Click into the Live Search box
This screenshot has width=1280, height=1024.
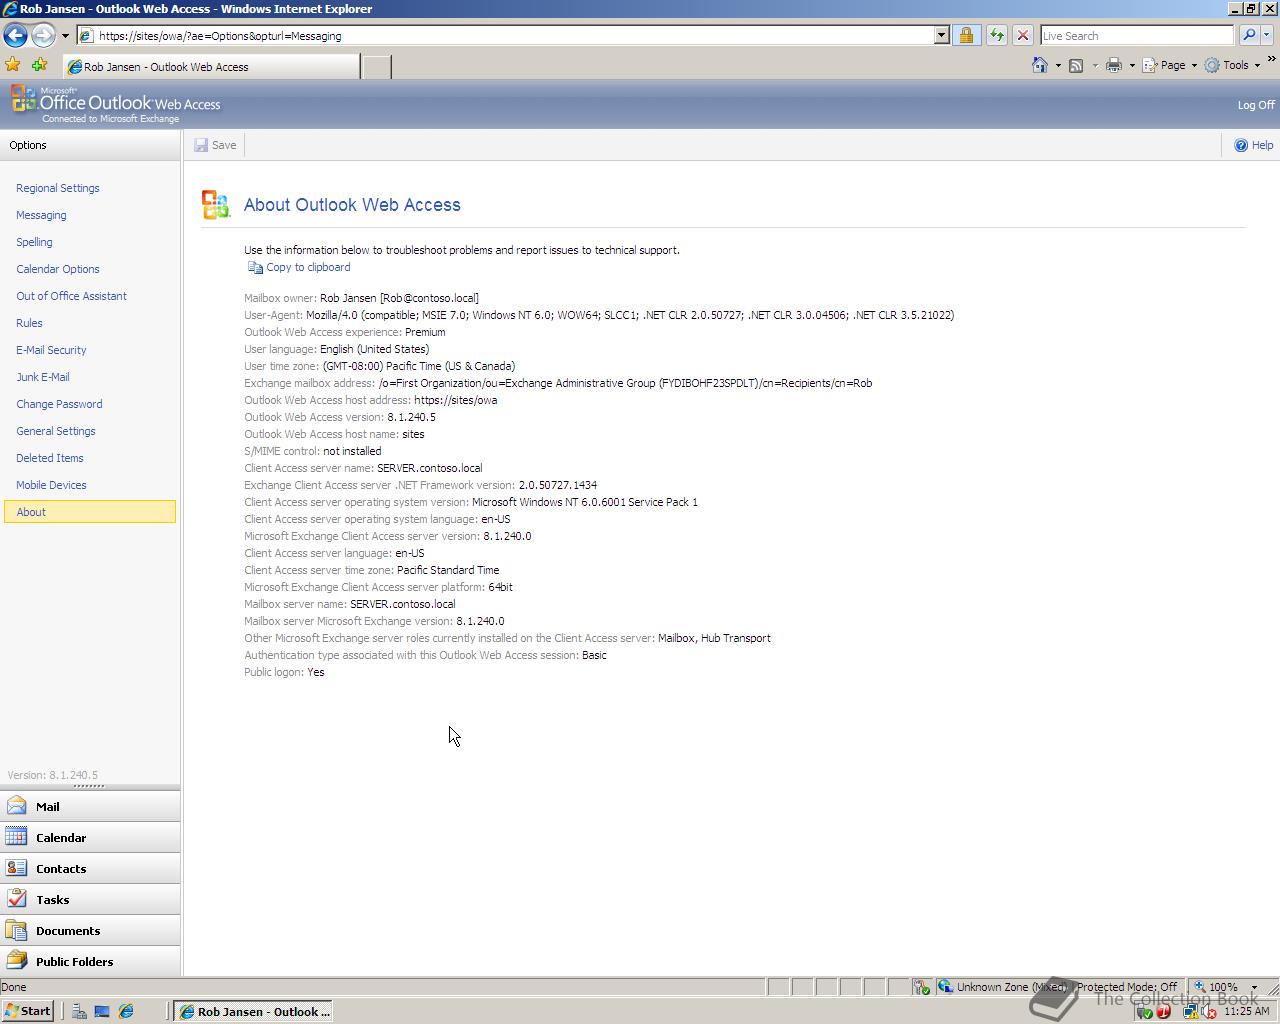(1137, 36)
